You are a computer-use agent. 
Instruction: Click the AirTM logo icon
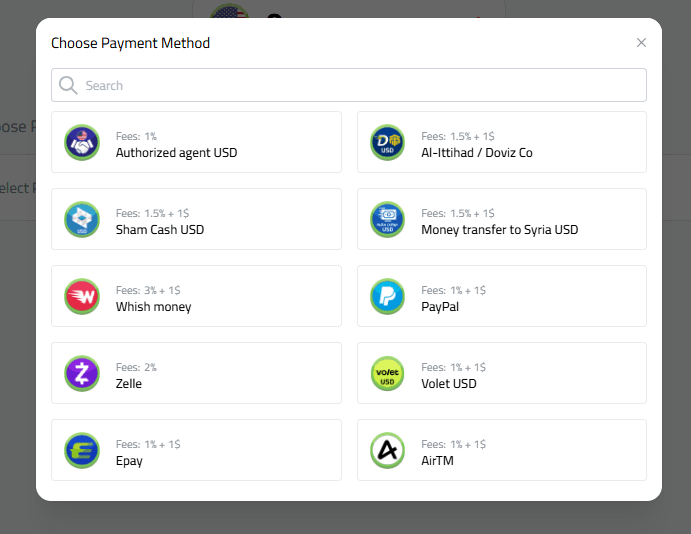tap(387, 450)
